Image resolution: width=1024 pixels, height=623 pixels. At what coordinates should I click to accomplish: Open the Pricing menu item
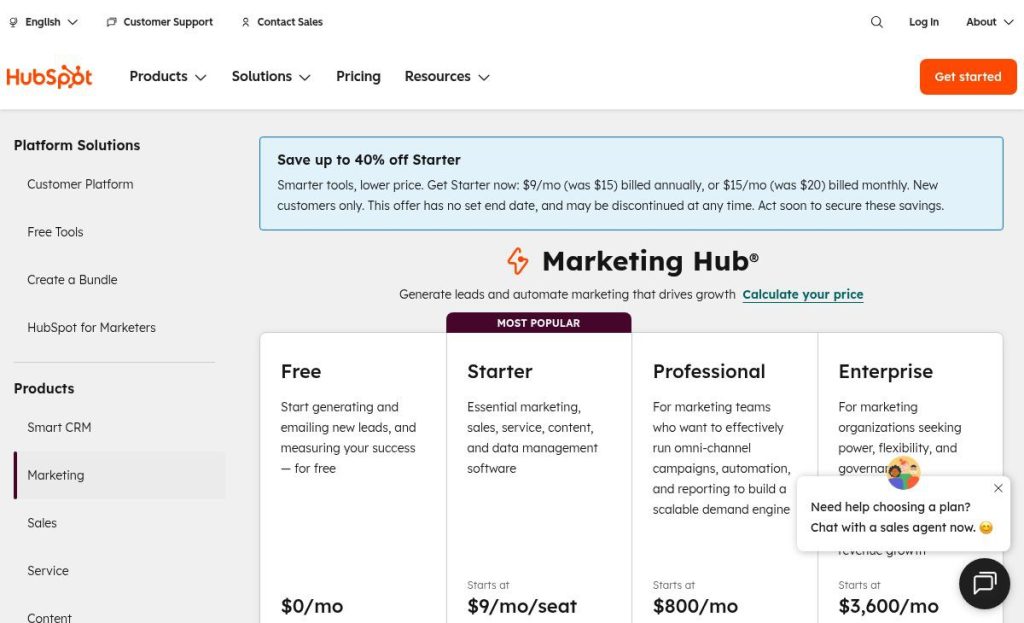pyautogui.click(x=358, y=77)
